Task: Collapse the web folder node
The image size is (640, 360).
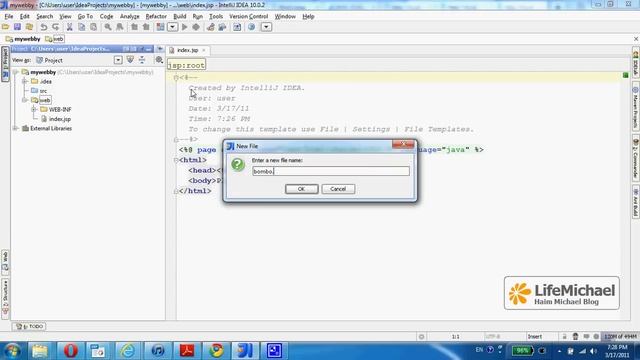Action: click(25, 100)
